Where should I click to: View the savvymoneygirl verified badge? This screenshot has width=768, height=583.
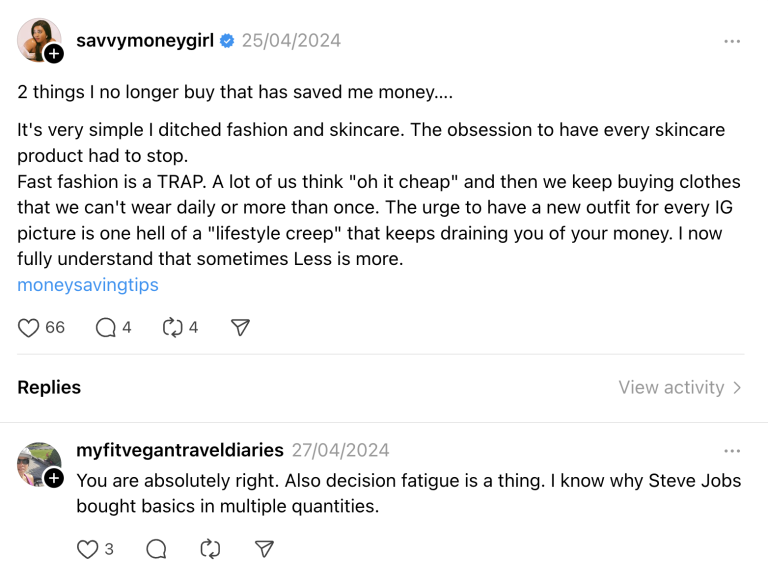coord(227,41)
